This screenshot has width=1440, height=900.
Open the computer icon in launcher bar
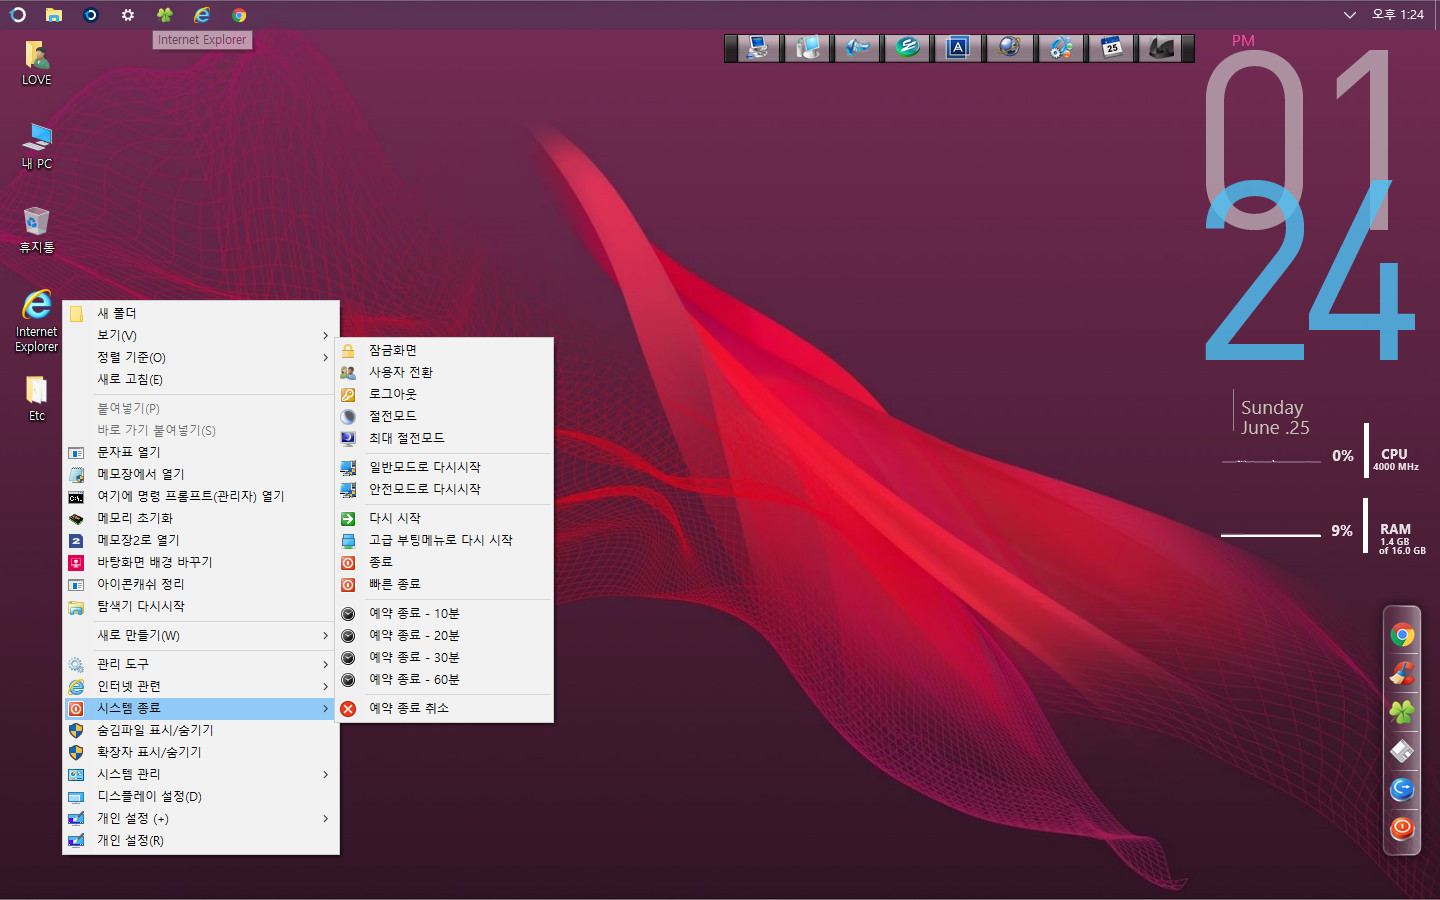757,48
